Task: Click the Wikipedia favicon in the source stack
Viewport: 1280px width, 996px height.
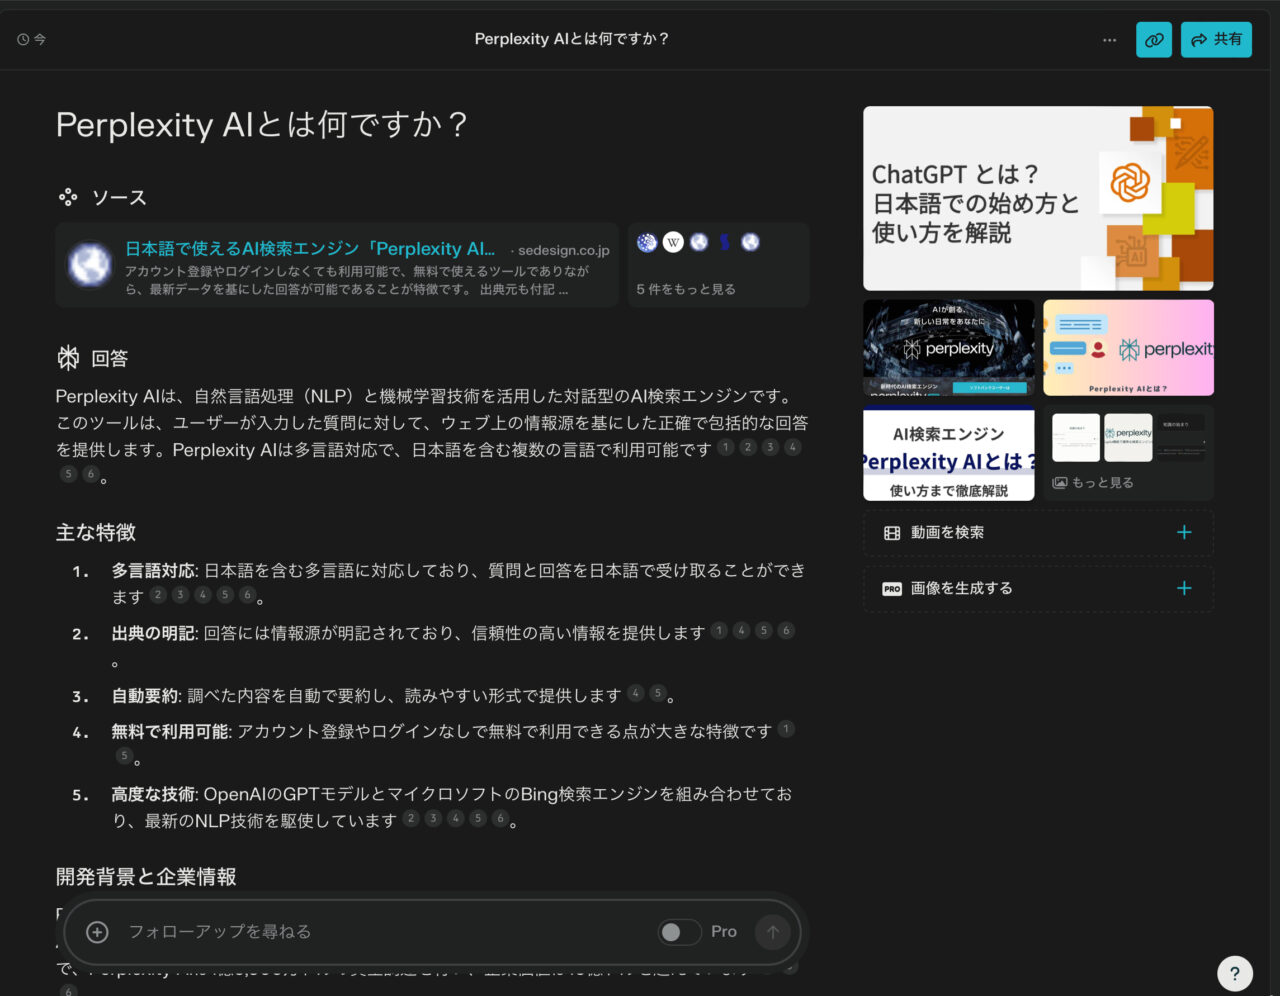Action: (x=673, y=242)
